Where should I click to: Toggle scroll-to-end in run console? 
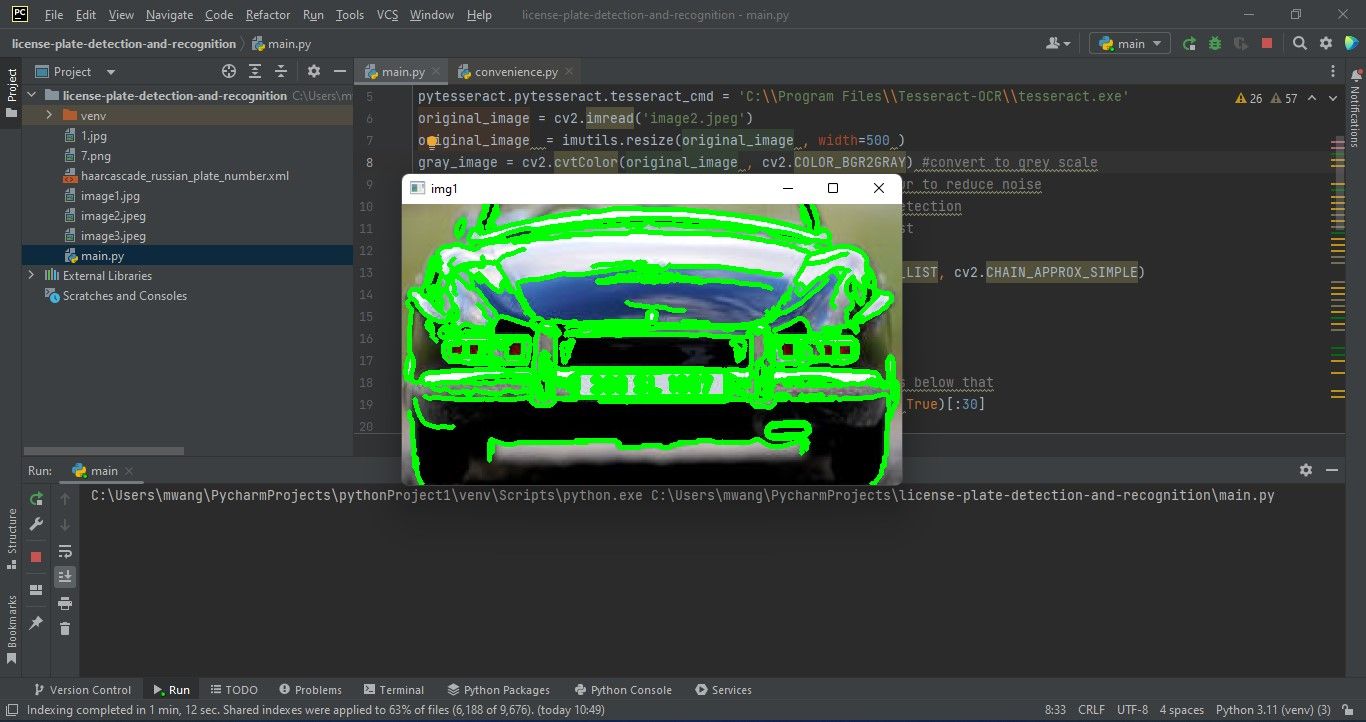[65, 577]
